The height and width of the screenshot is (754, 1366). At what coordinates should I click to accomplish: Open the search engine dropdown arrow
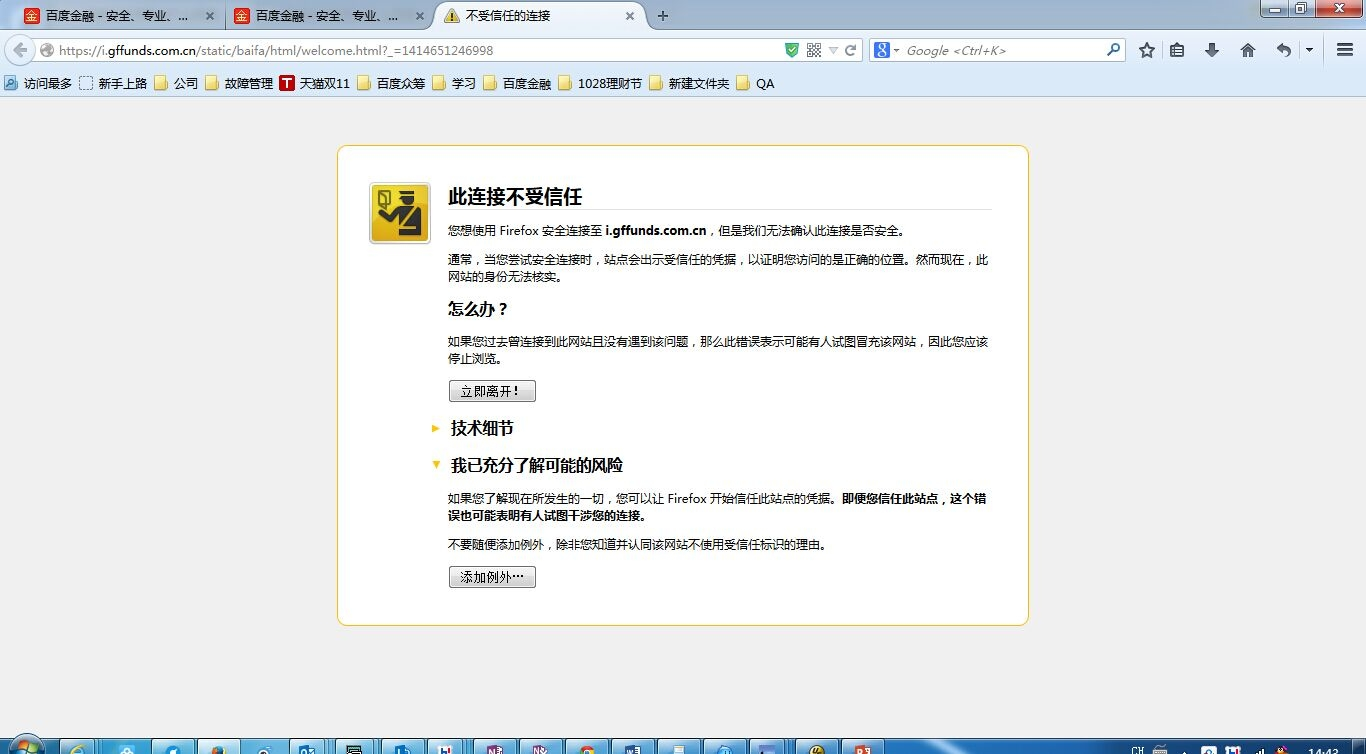[895, 50]
